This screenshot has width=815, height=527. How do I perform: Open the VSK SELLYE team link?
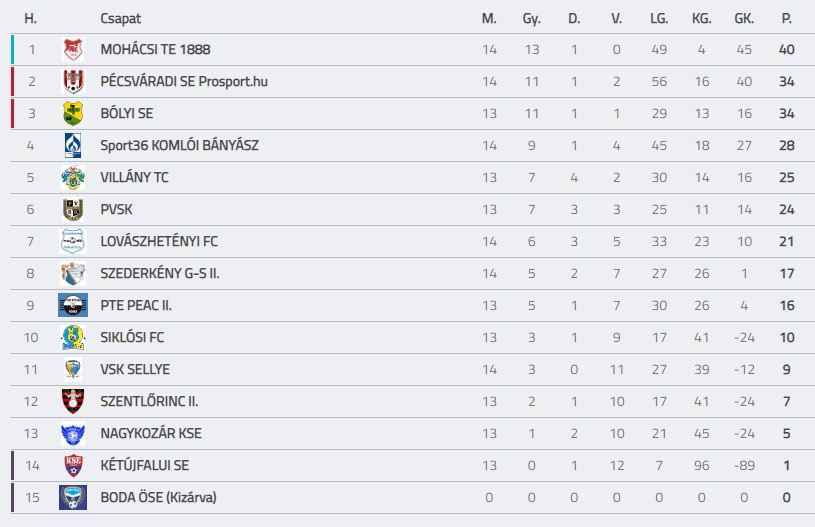click(135, 370)
